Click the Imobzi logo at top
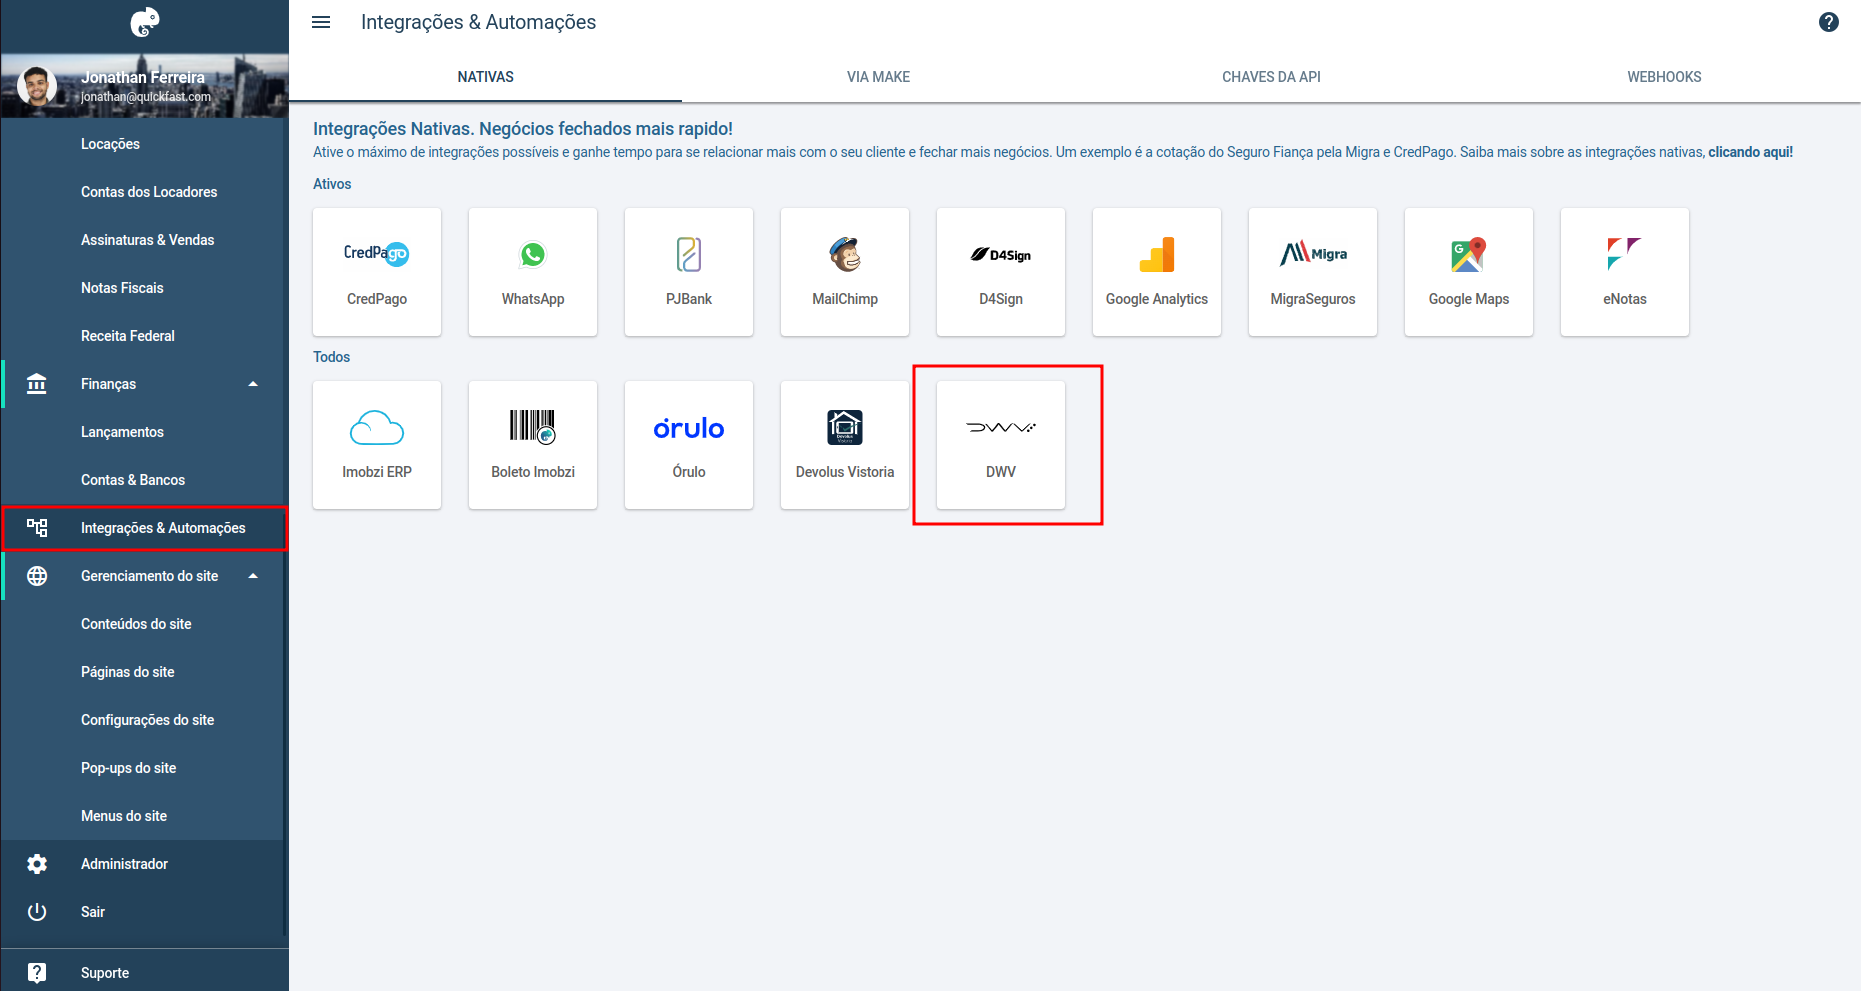Screen dimensions: 1861x991 click(145, 22)
